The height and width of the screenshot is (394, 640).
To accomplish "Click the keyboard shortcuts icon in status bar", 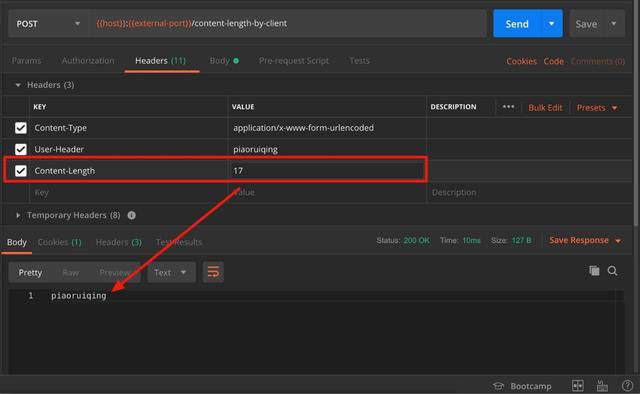I will point(602,386).
